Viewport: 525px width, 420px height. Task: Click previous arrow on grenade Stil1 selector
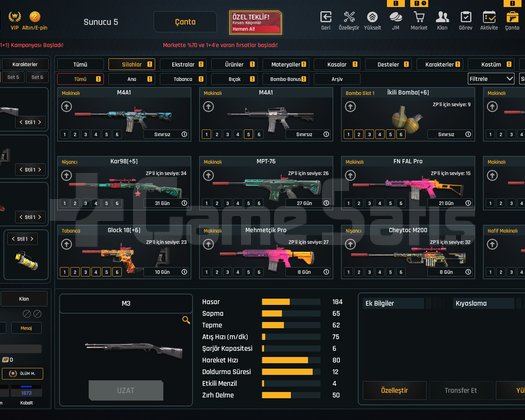click(13, 239)
